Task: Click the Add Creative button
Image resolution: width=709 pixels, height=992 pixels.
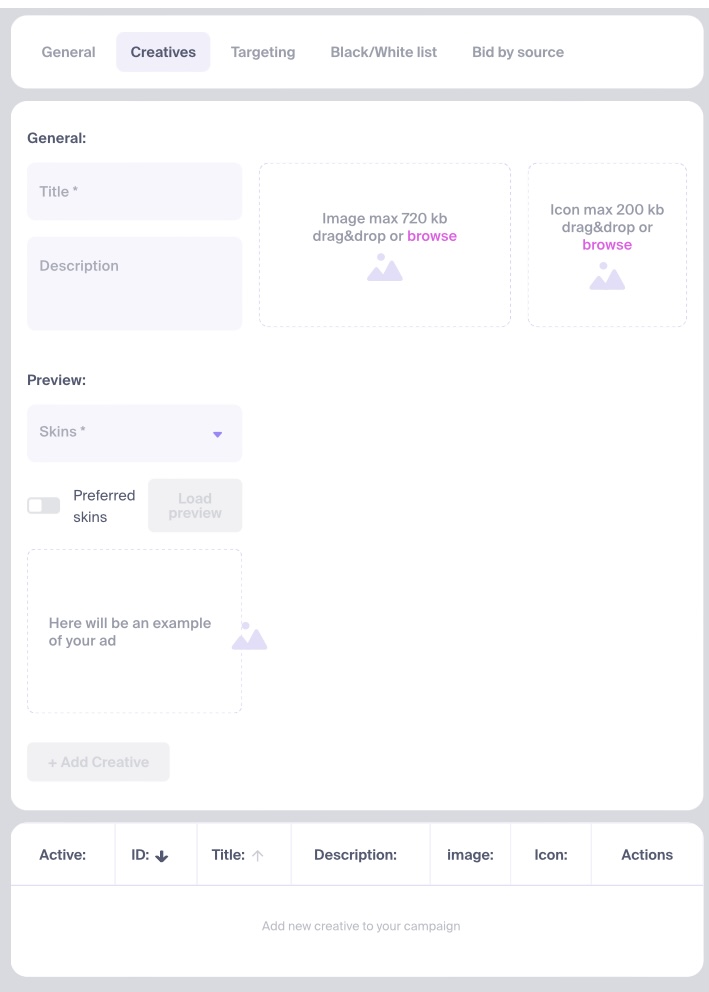Action: pos(98,762)
